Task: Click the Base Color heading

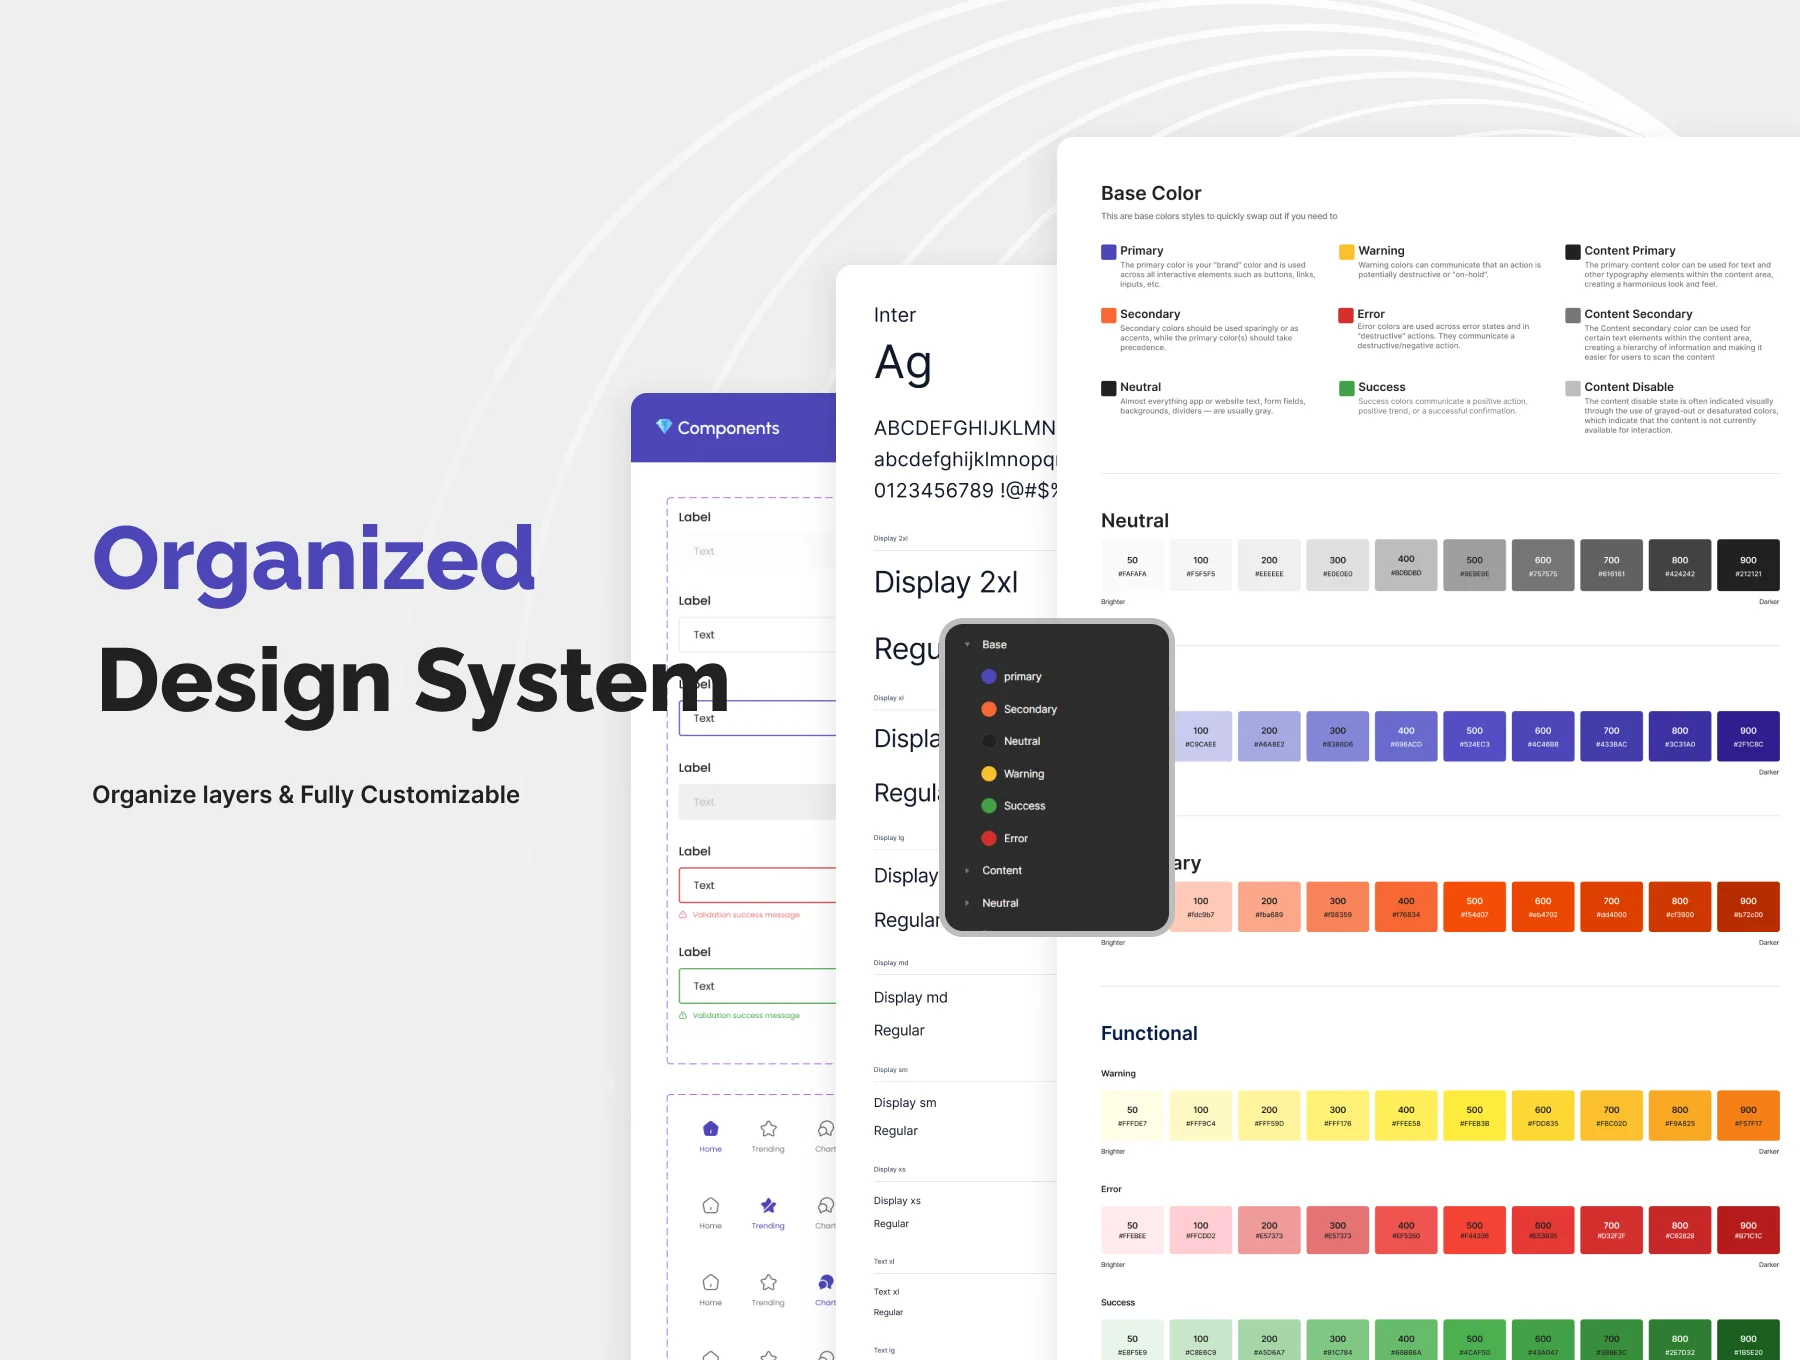Action: pos(1151,193)
